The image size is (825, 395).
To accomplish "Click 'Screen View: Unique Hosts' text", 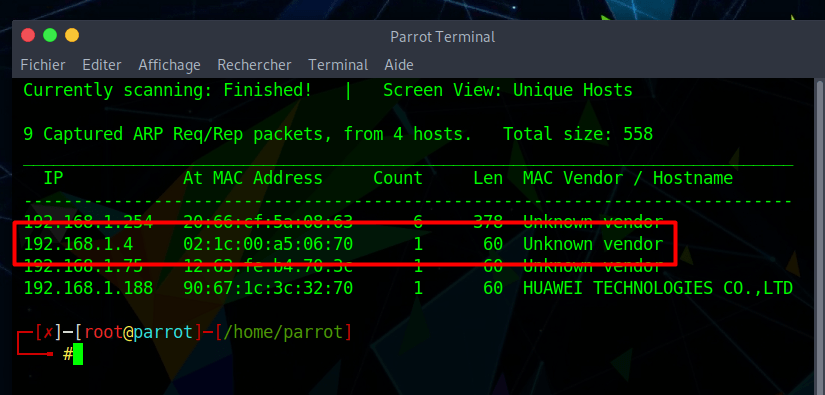I will 508,90.
